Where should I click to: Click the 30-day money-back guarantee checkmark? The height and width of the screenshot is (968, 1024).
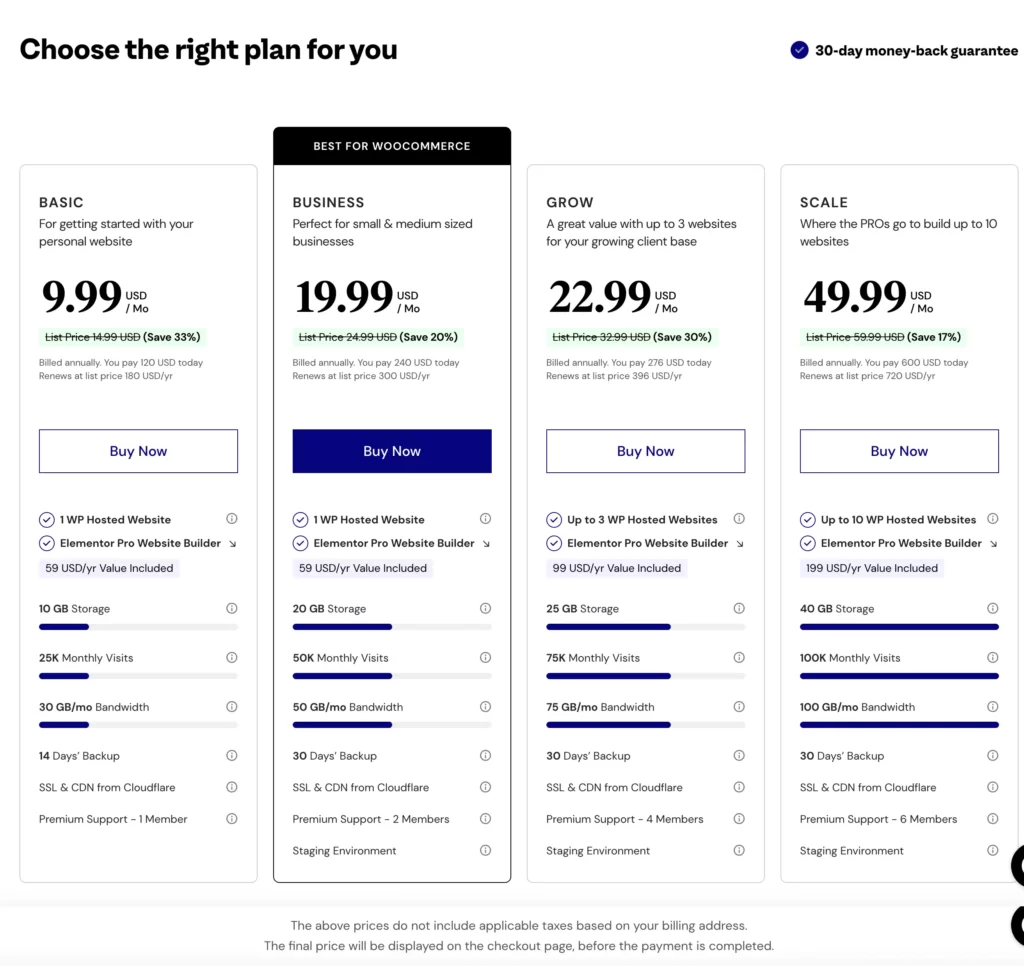coord(799,50)
